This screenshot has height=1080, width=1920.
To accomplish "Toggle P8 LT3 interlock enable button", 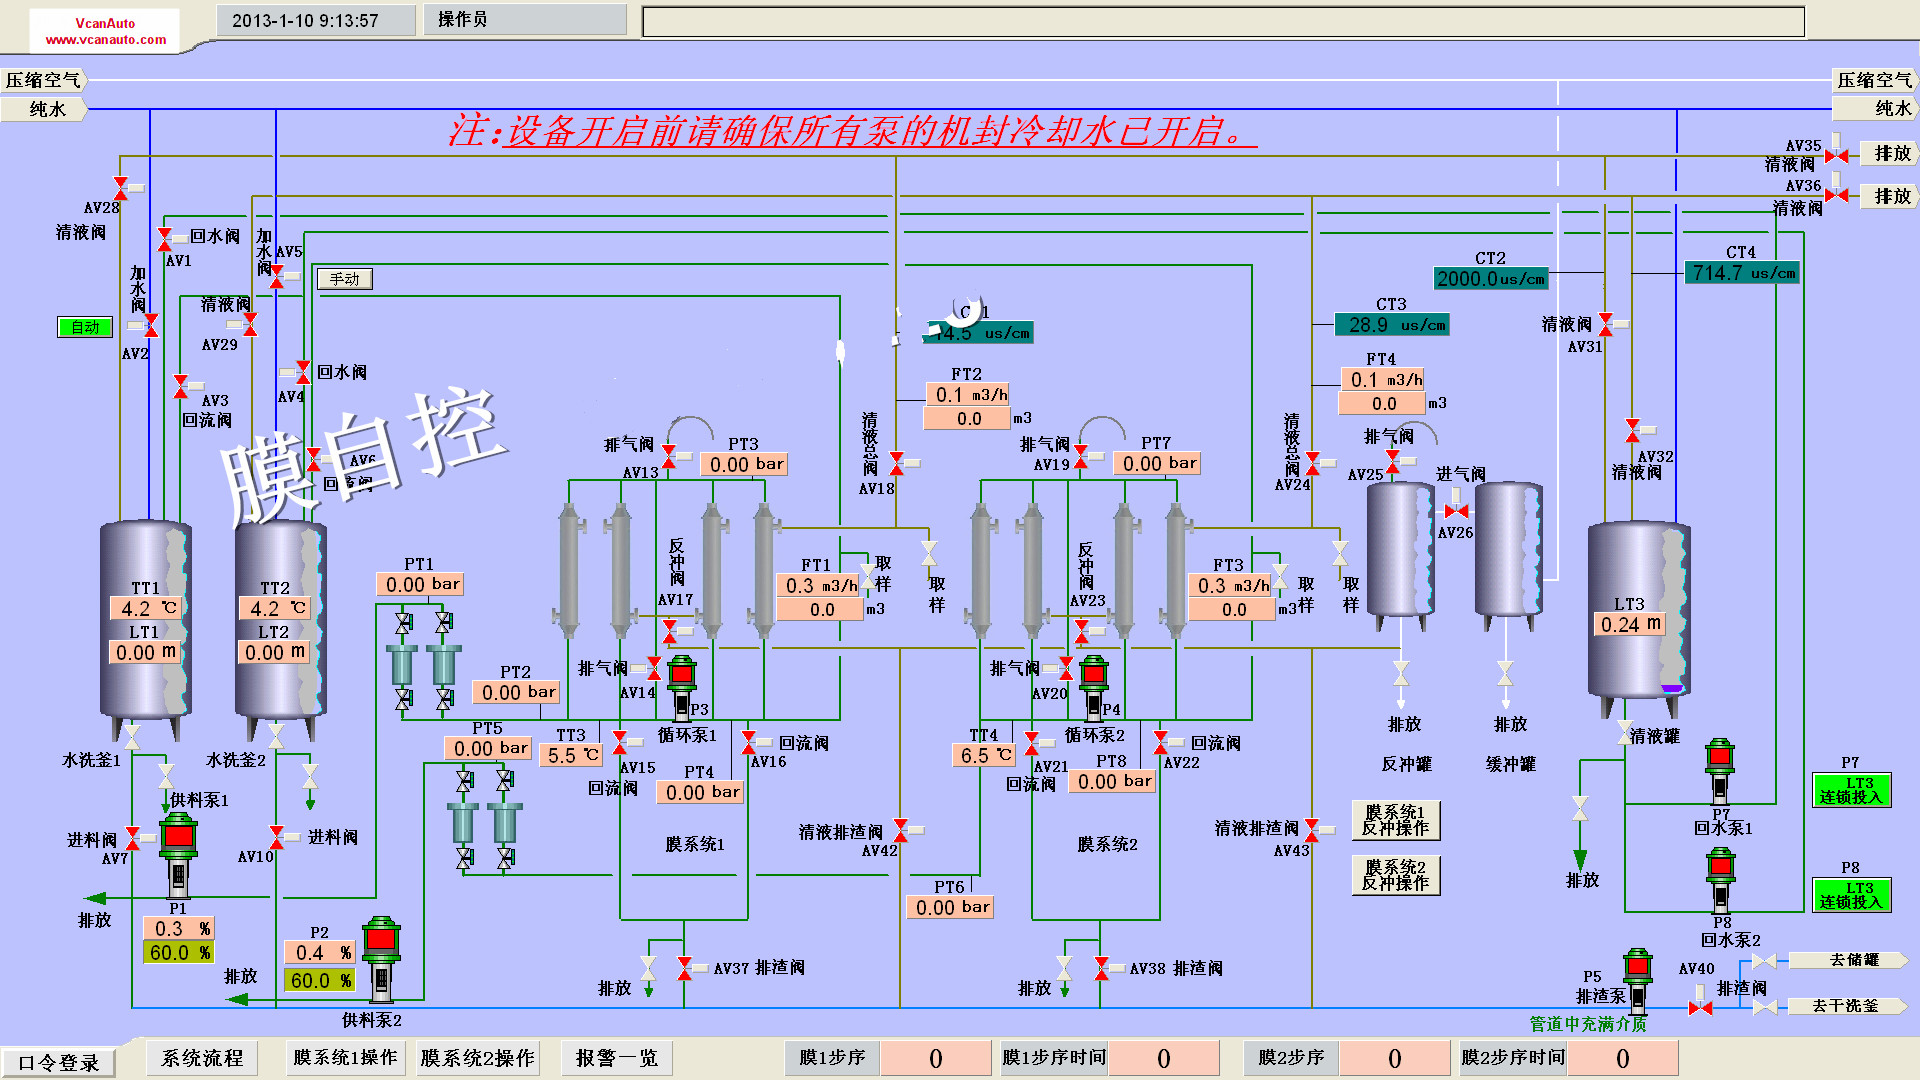I will (1851, 895).
